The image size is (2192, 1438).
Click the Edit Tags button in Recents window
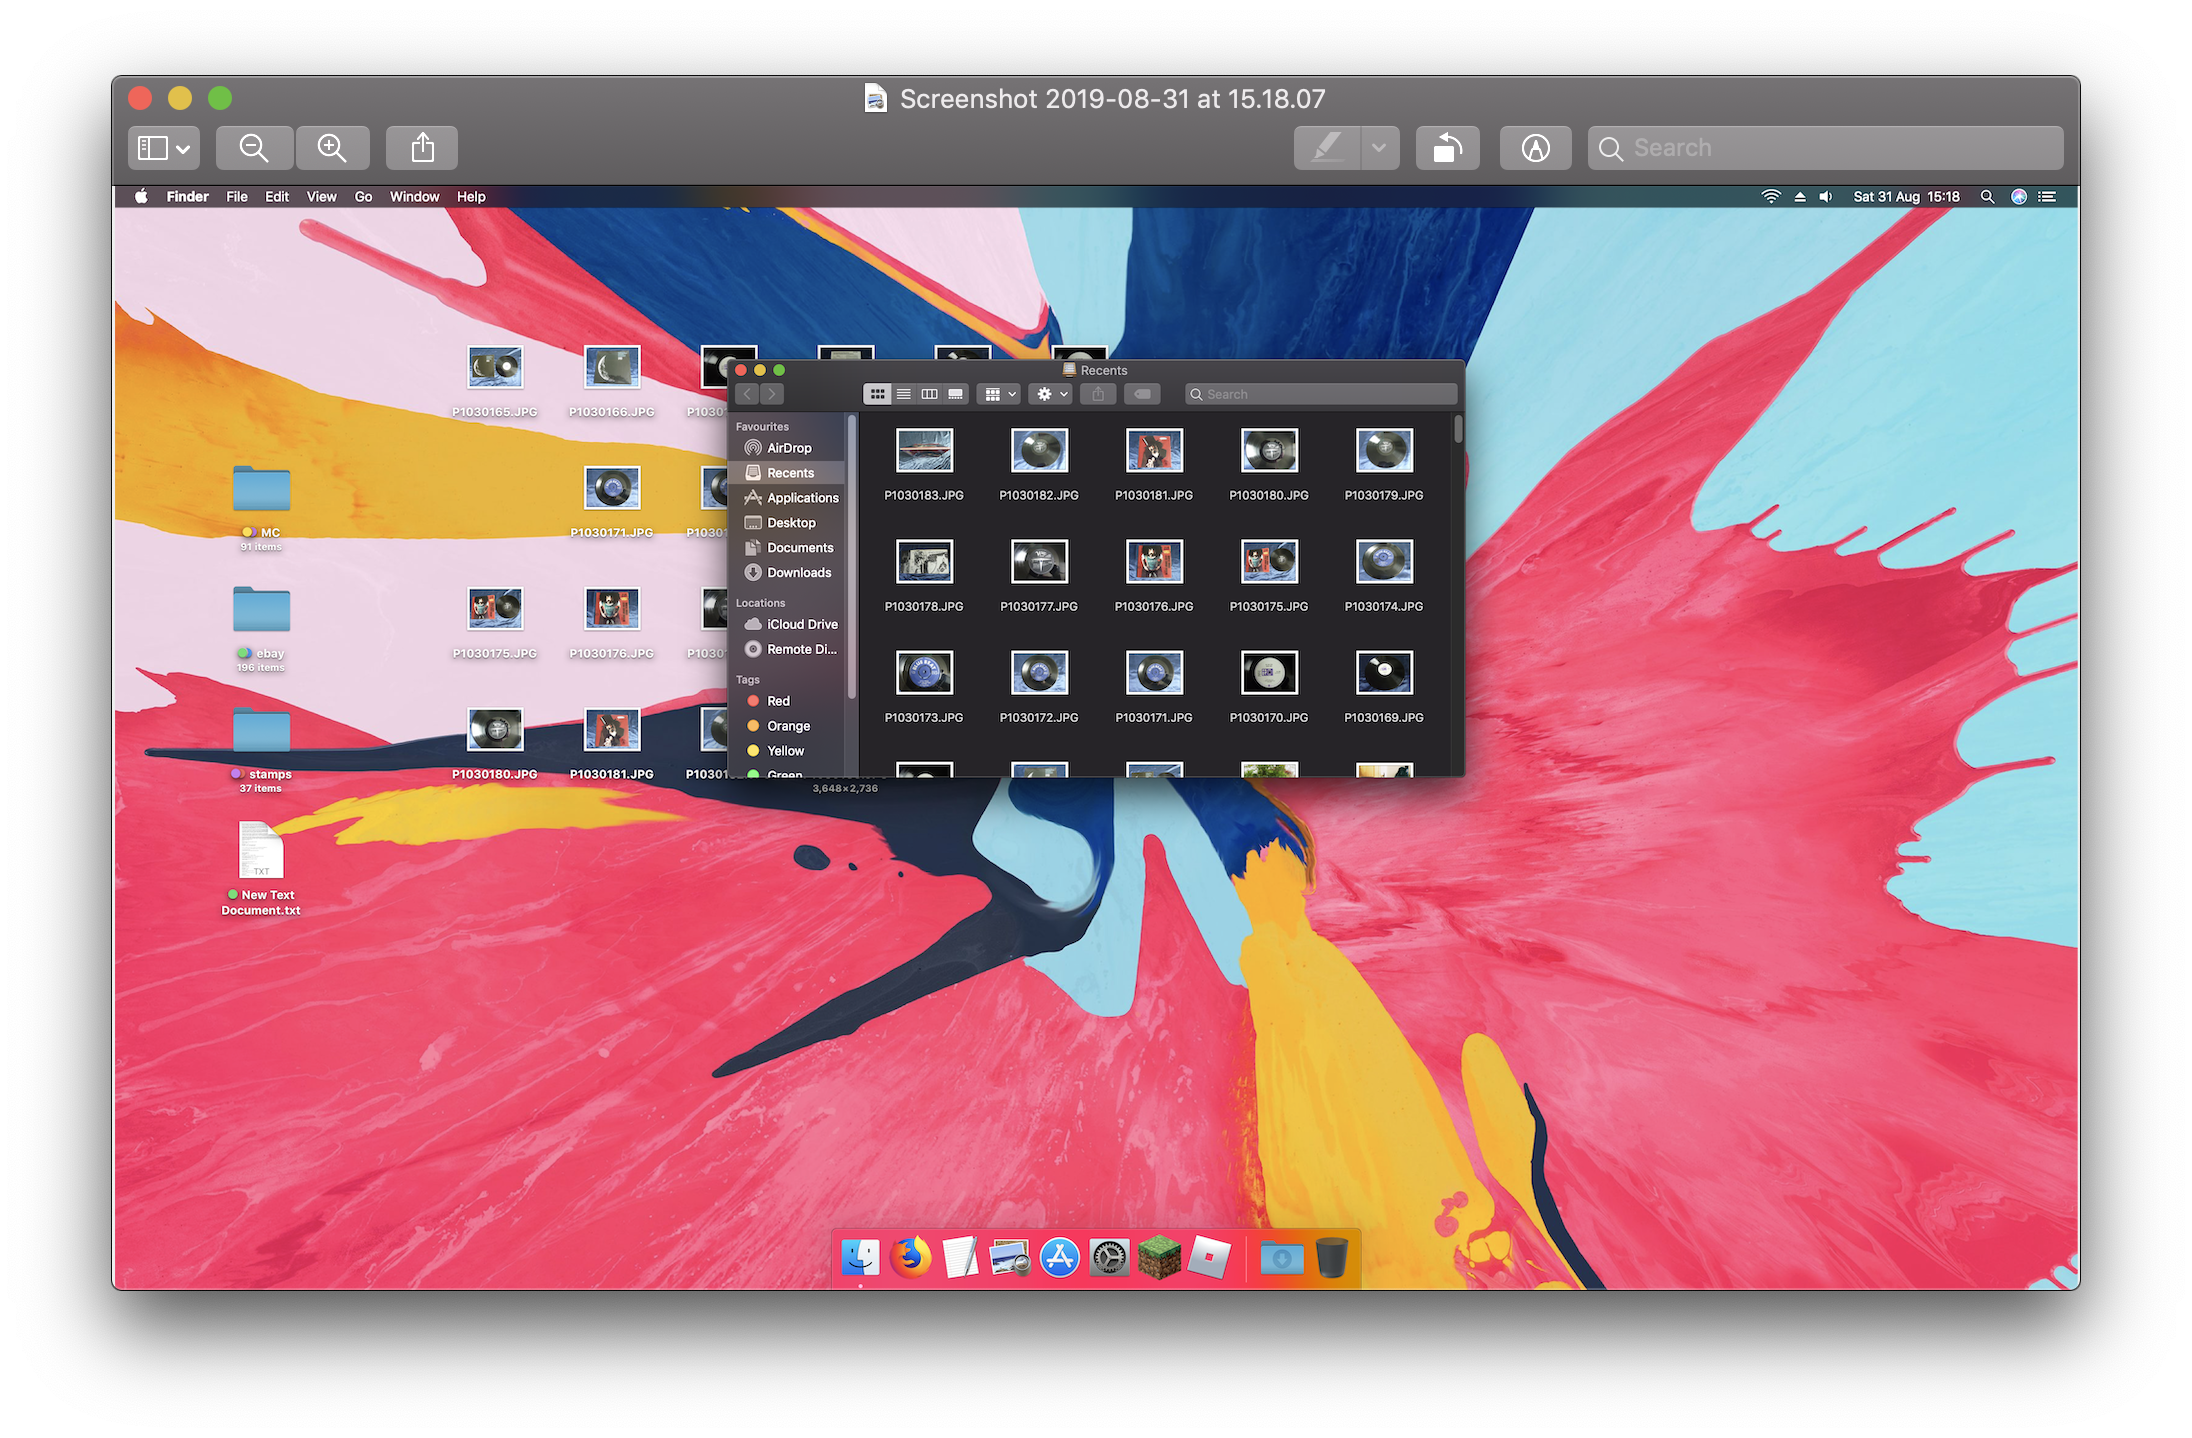(1141, 394)
